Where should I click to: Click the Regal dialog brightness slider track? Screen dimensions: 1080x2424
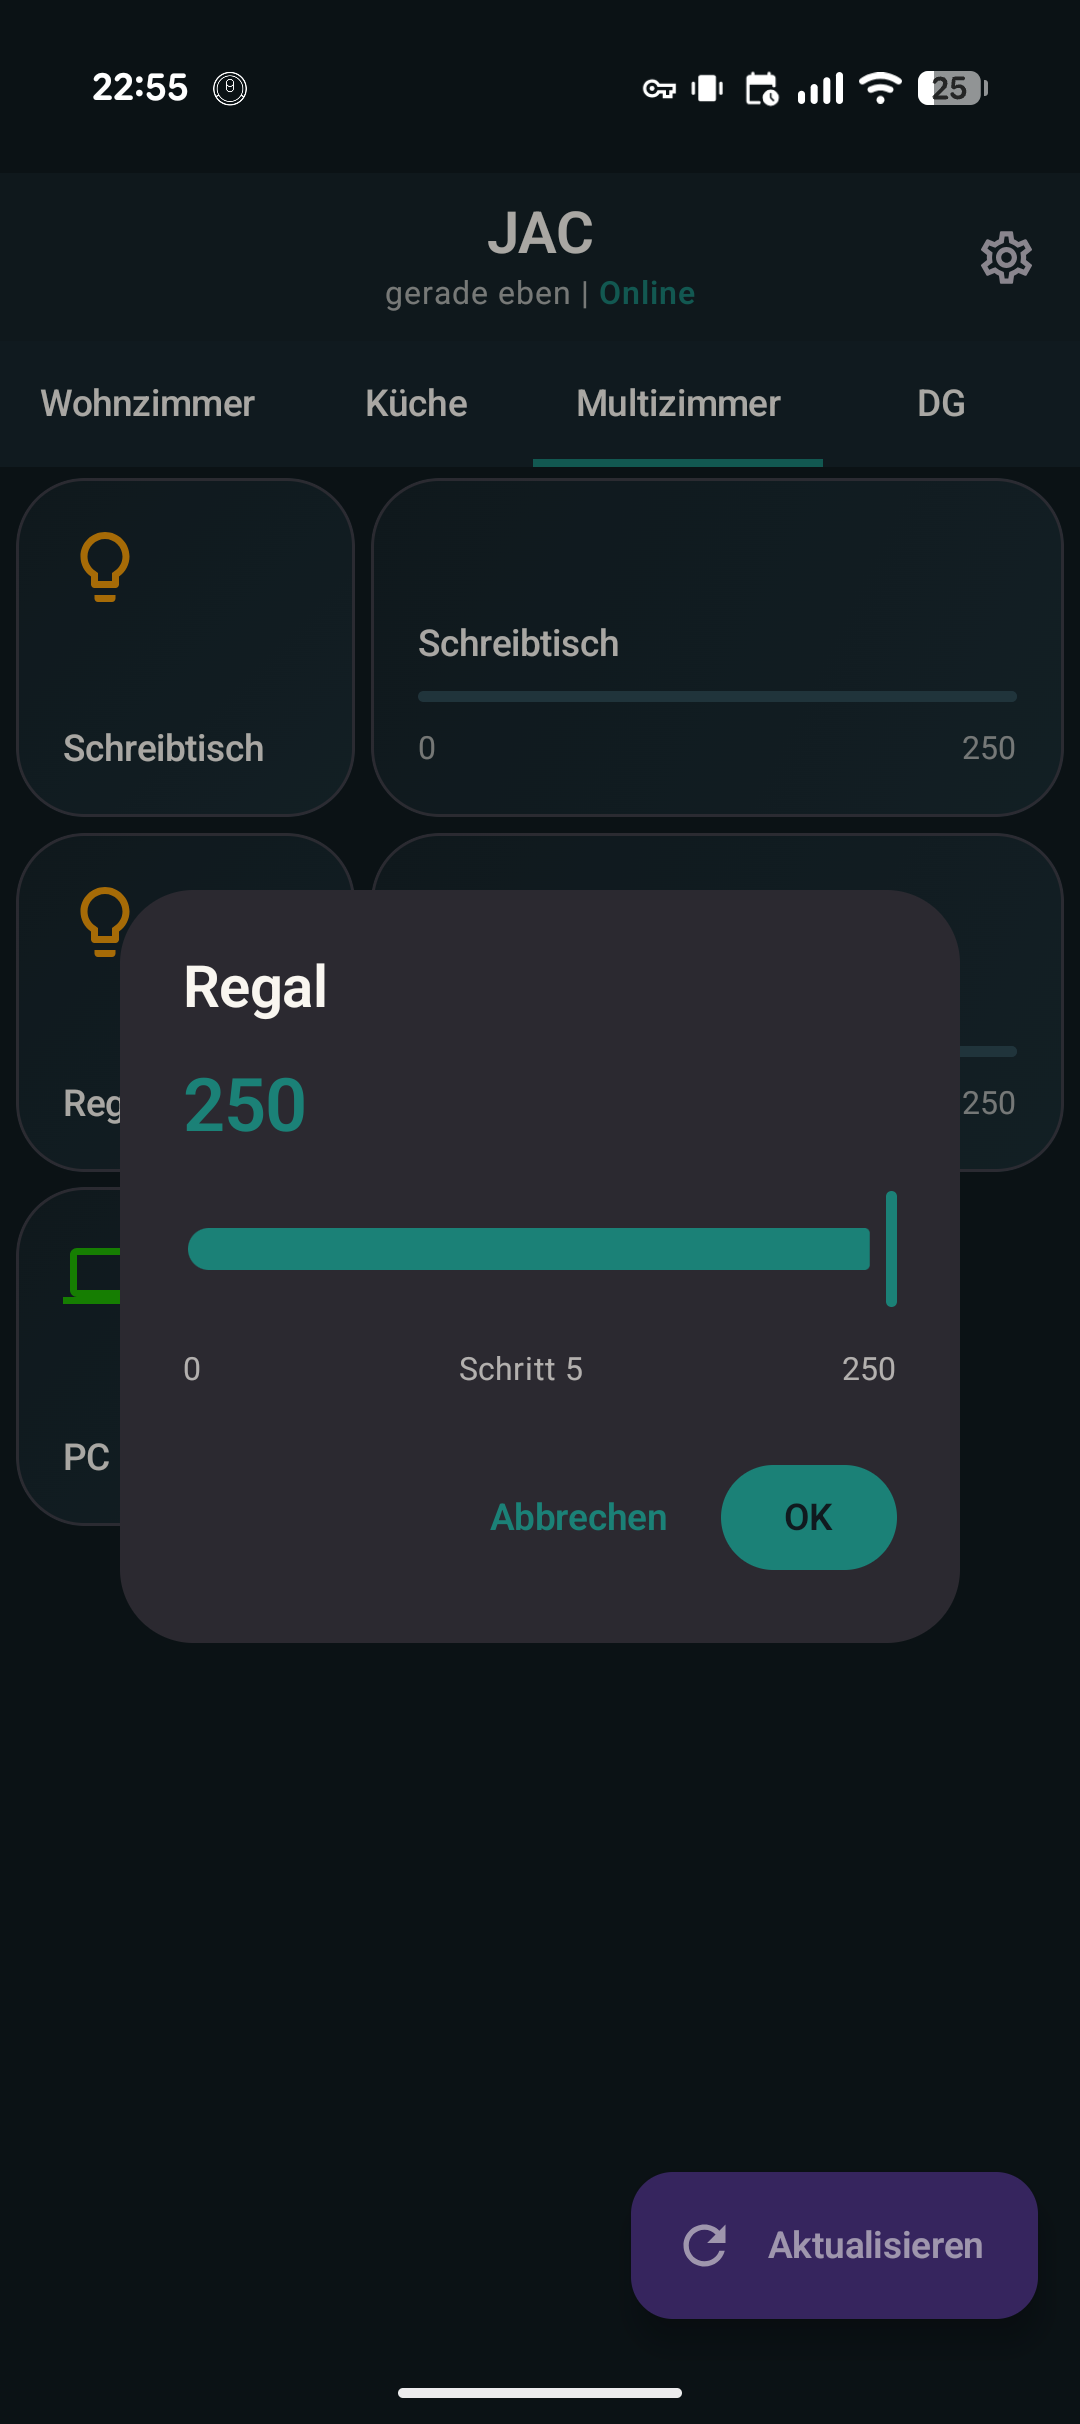(x=528, y=1249)
